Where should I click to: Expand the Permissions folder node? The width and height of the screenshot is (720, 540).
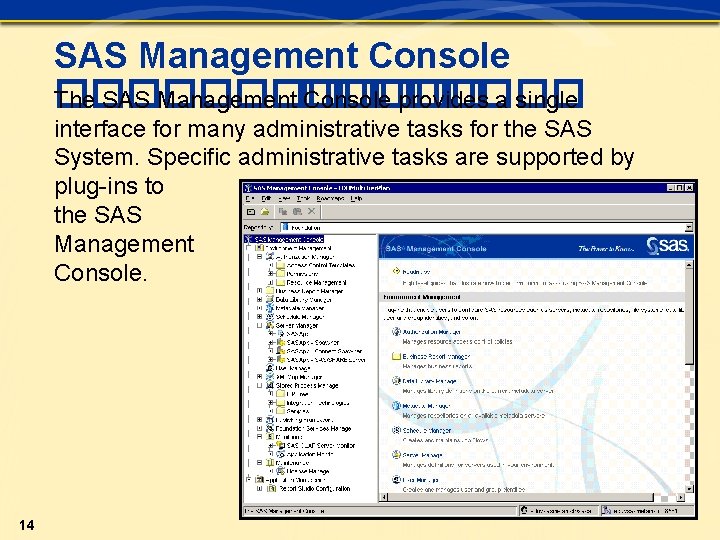(271, 274)
